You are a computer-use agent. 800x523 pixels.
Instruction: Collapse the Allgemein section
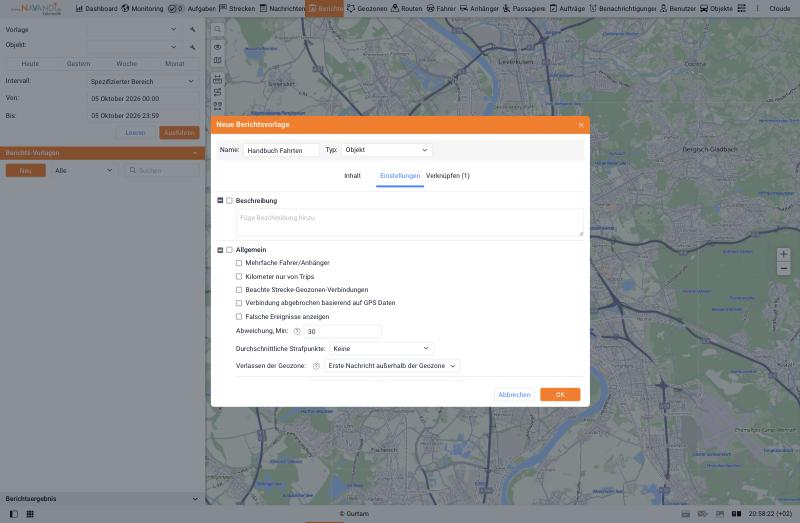point(220,250)
